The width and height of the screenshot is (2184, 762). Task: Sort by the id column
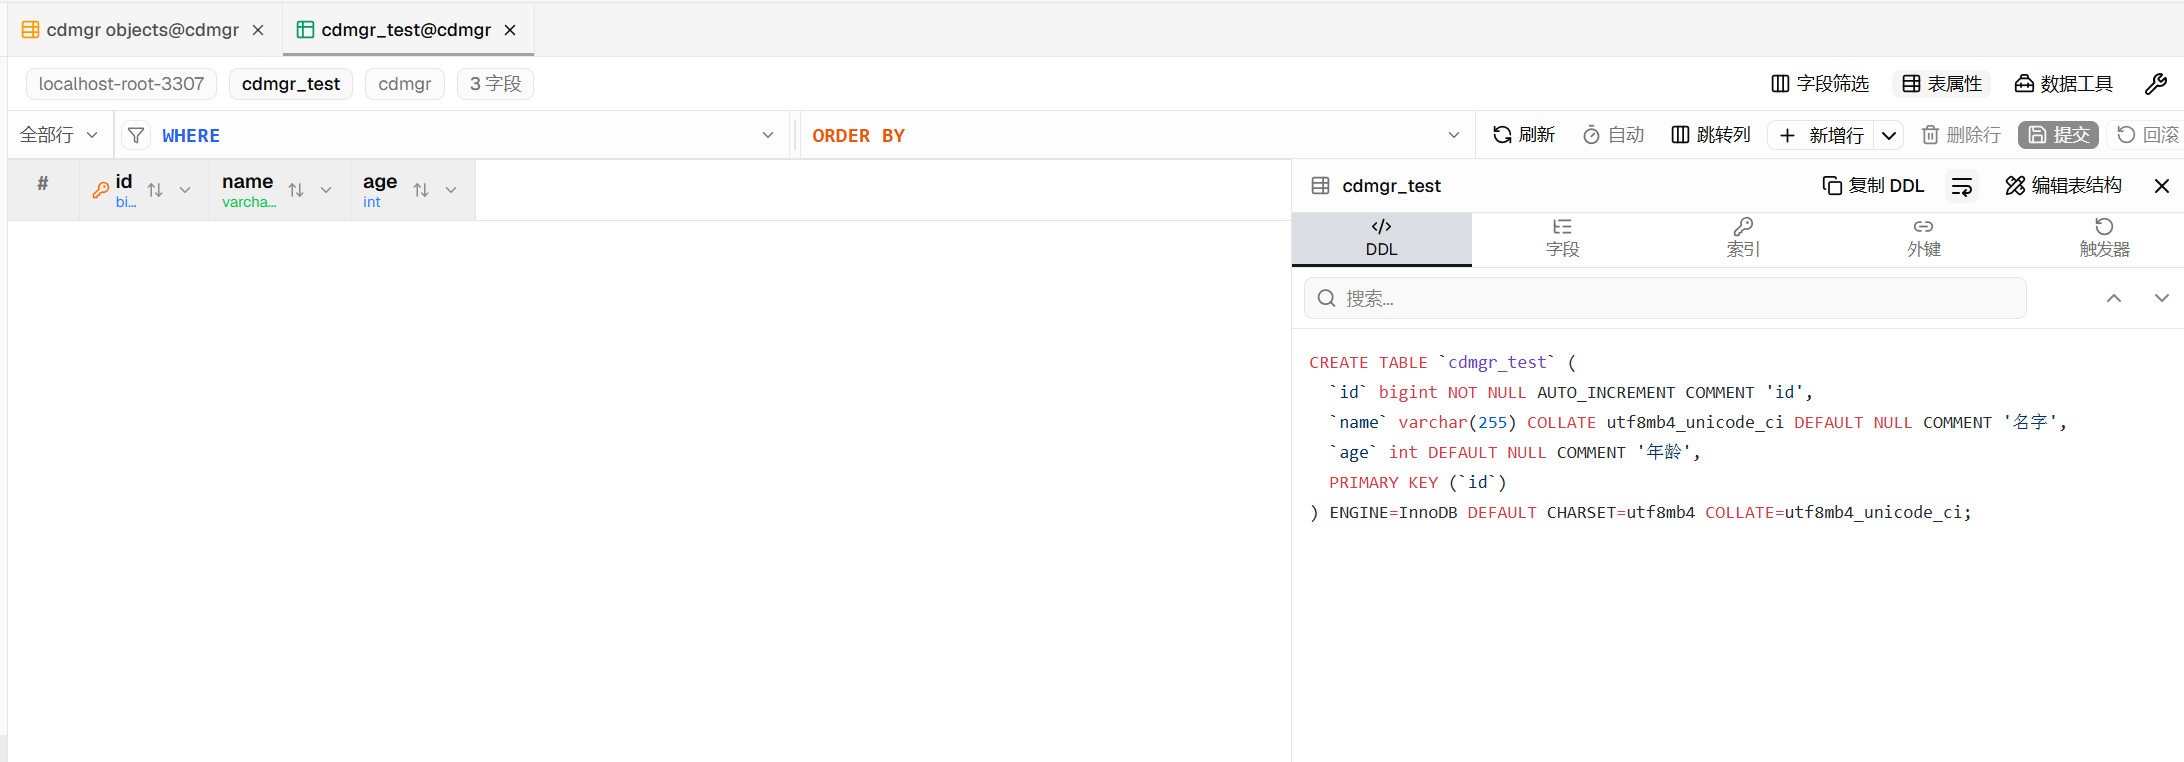coord(155,190)
